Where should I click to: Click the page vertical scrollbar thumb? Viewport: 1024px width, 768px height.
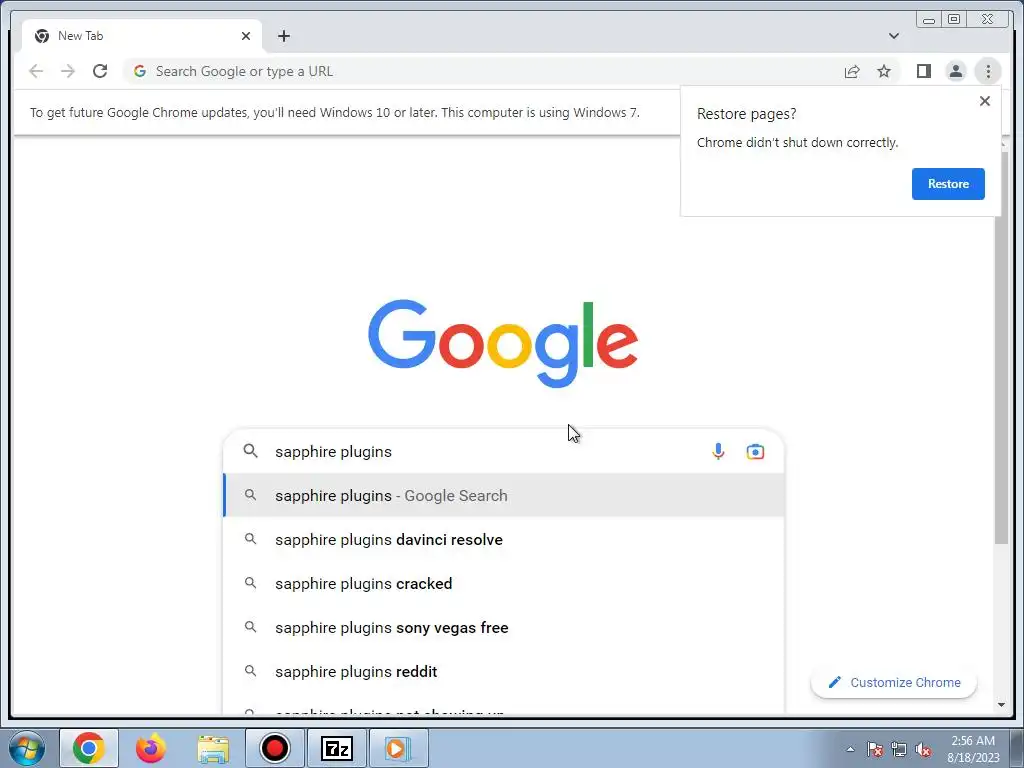(x=1001, y=346)
